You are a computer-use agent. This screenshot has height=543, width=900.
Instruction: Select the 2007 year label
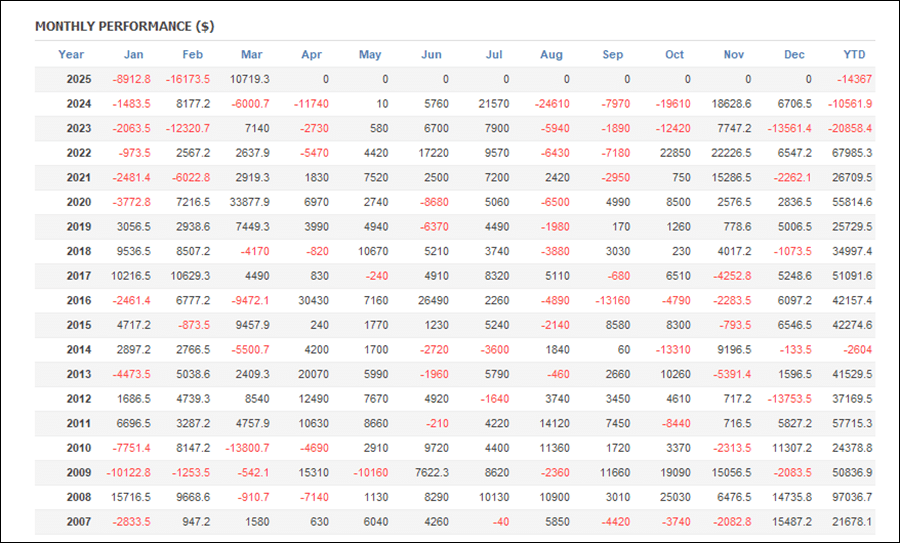point(79,522)
